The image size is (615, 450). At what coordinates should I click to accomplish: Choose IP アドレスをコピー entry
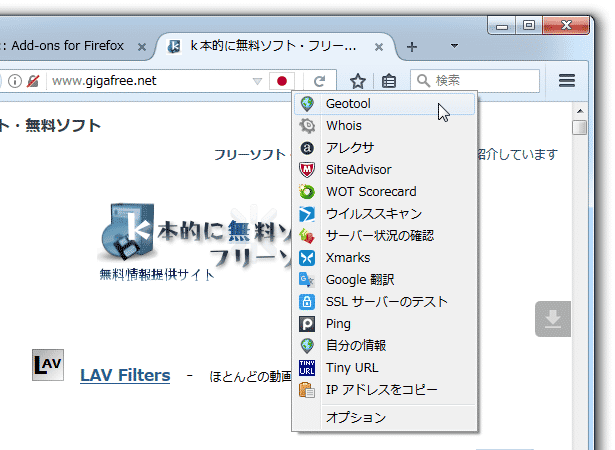[384, 390]
